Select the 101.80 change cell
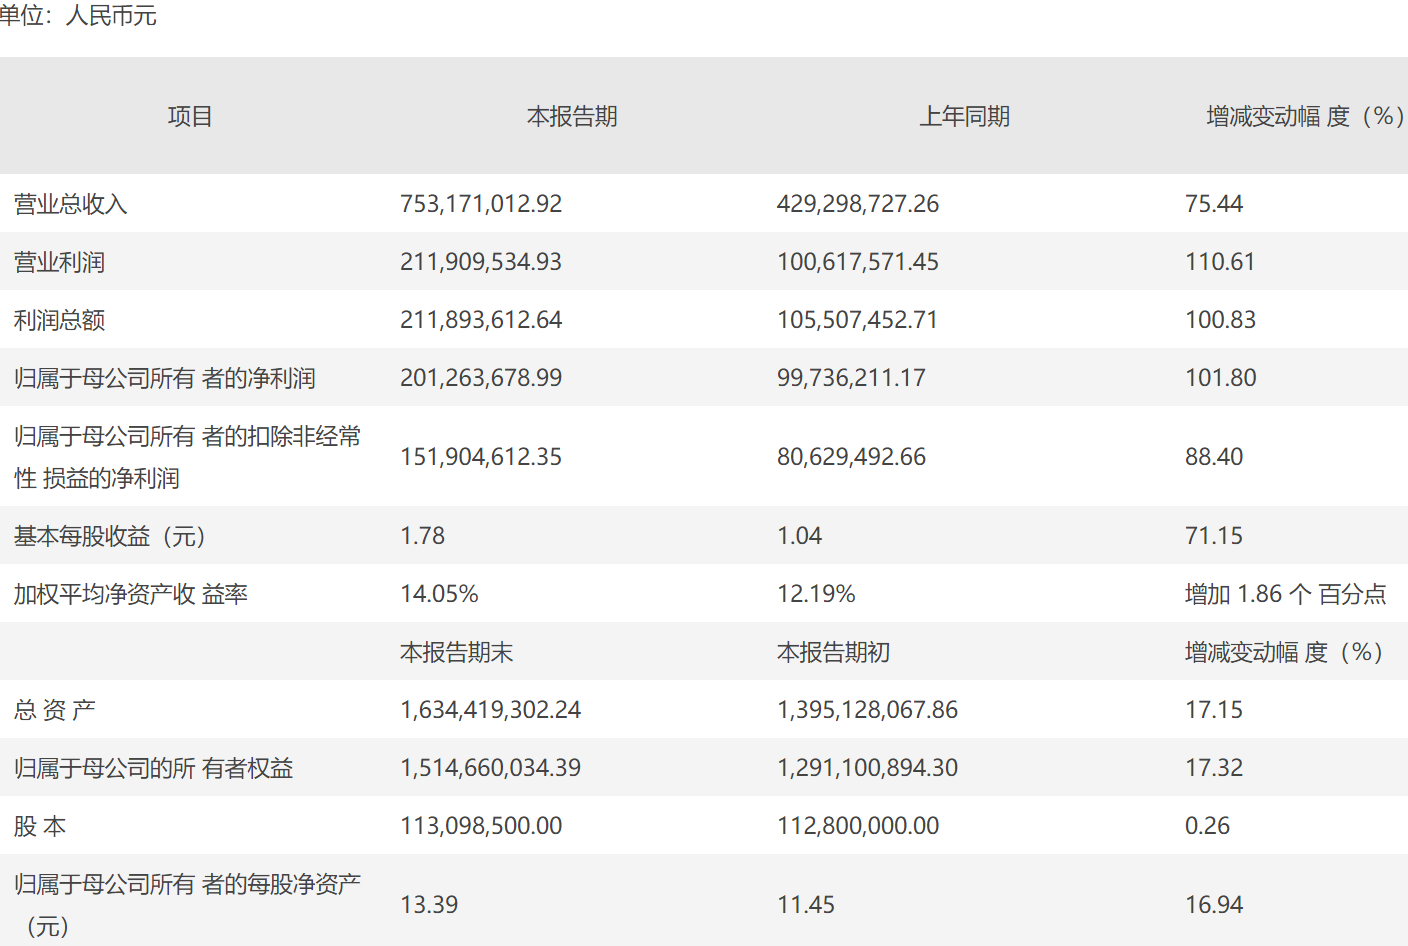 (x=1220, y=378)
